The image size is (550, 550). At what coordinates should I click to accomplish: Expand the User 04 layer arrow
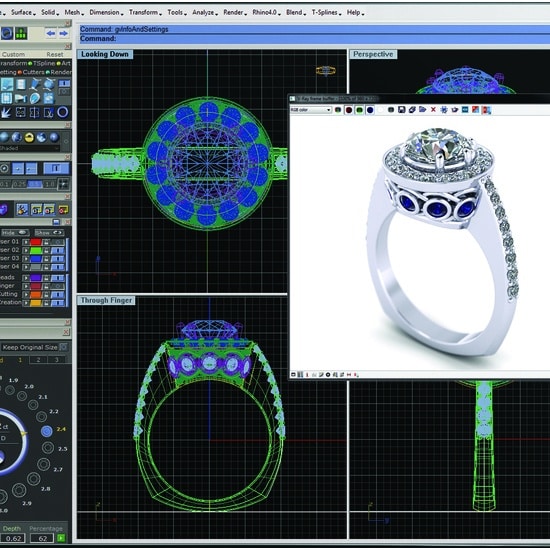(26, 267)
